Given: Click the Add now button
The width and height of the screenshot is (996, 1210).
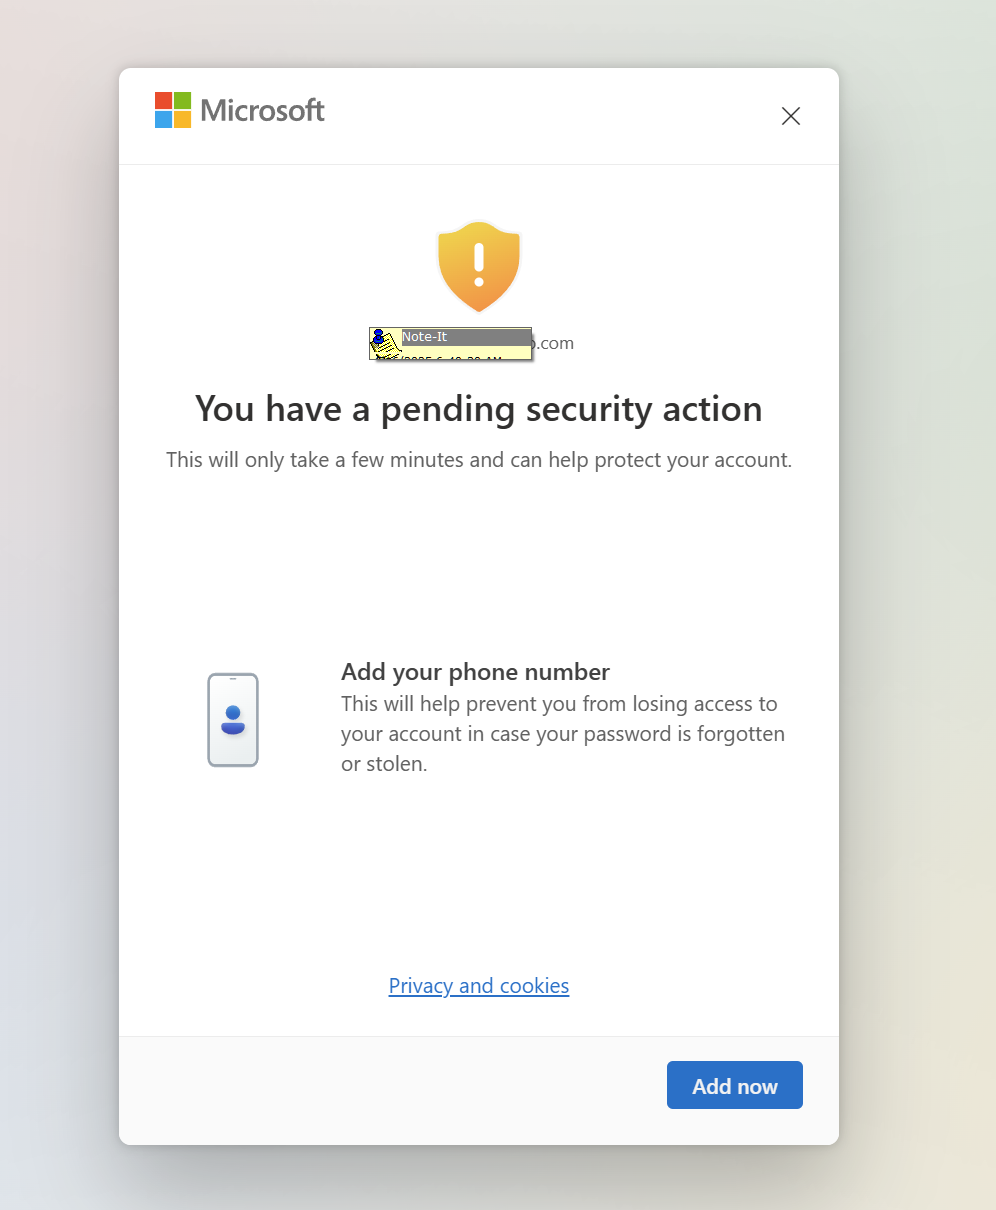Looking at the screenshot, I should click(734, 1085).
